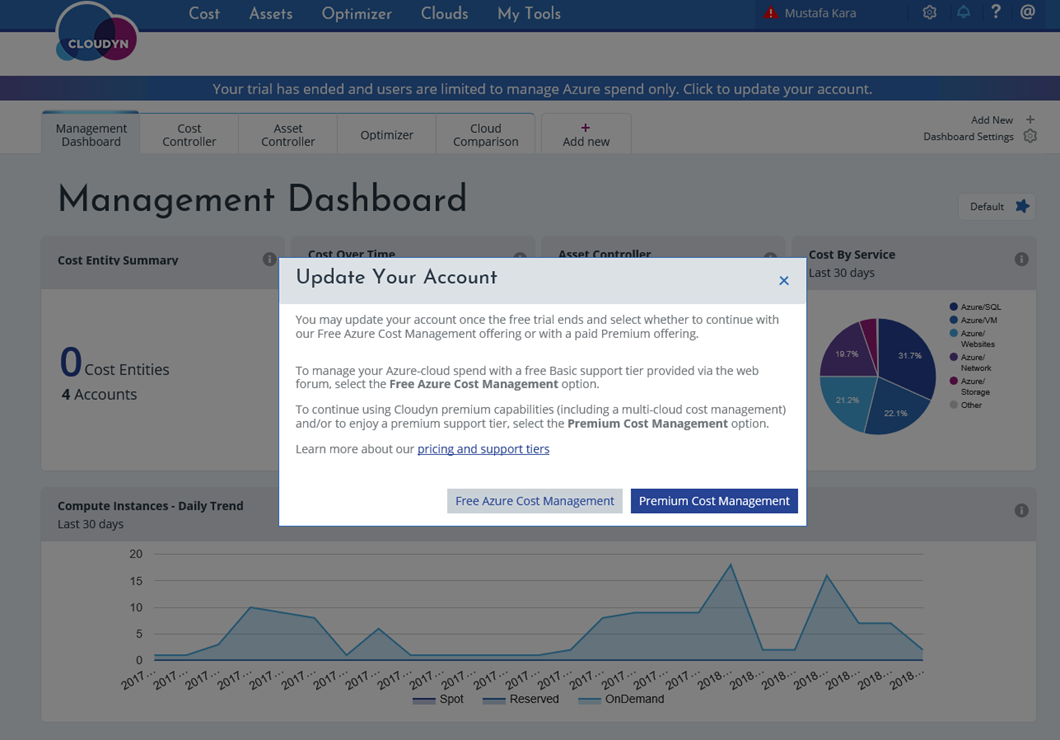This screenshot has height=740, width=1060.
Task: Open the Cost menu
Action: pos(204,14)
